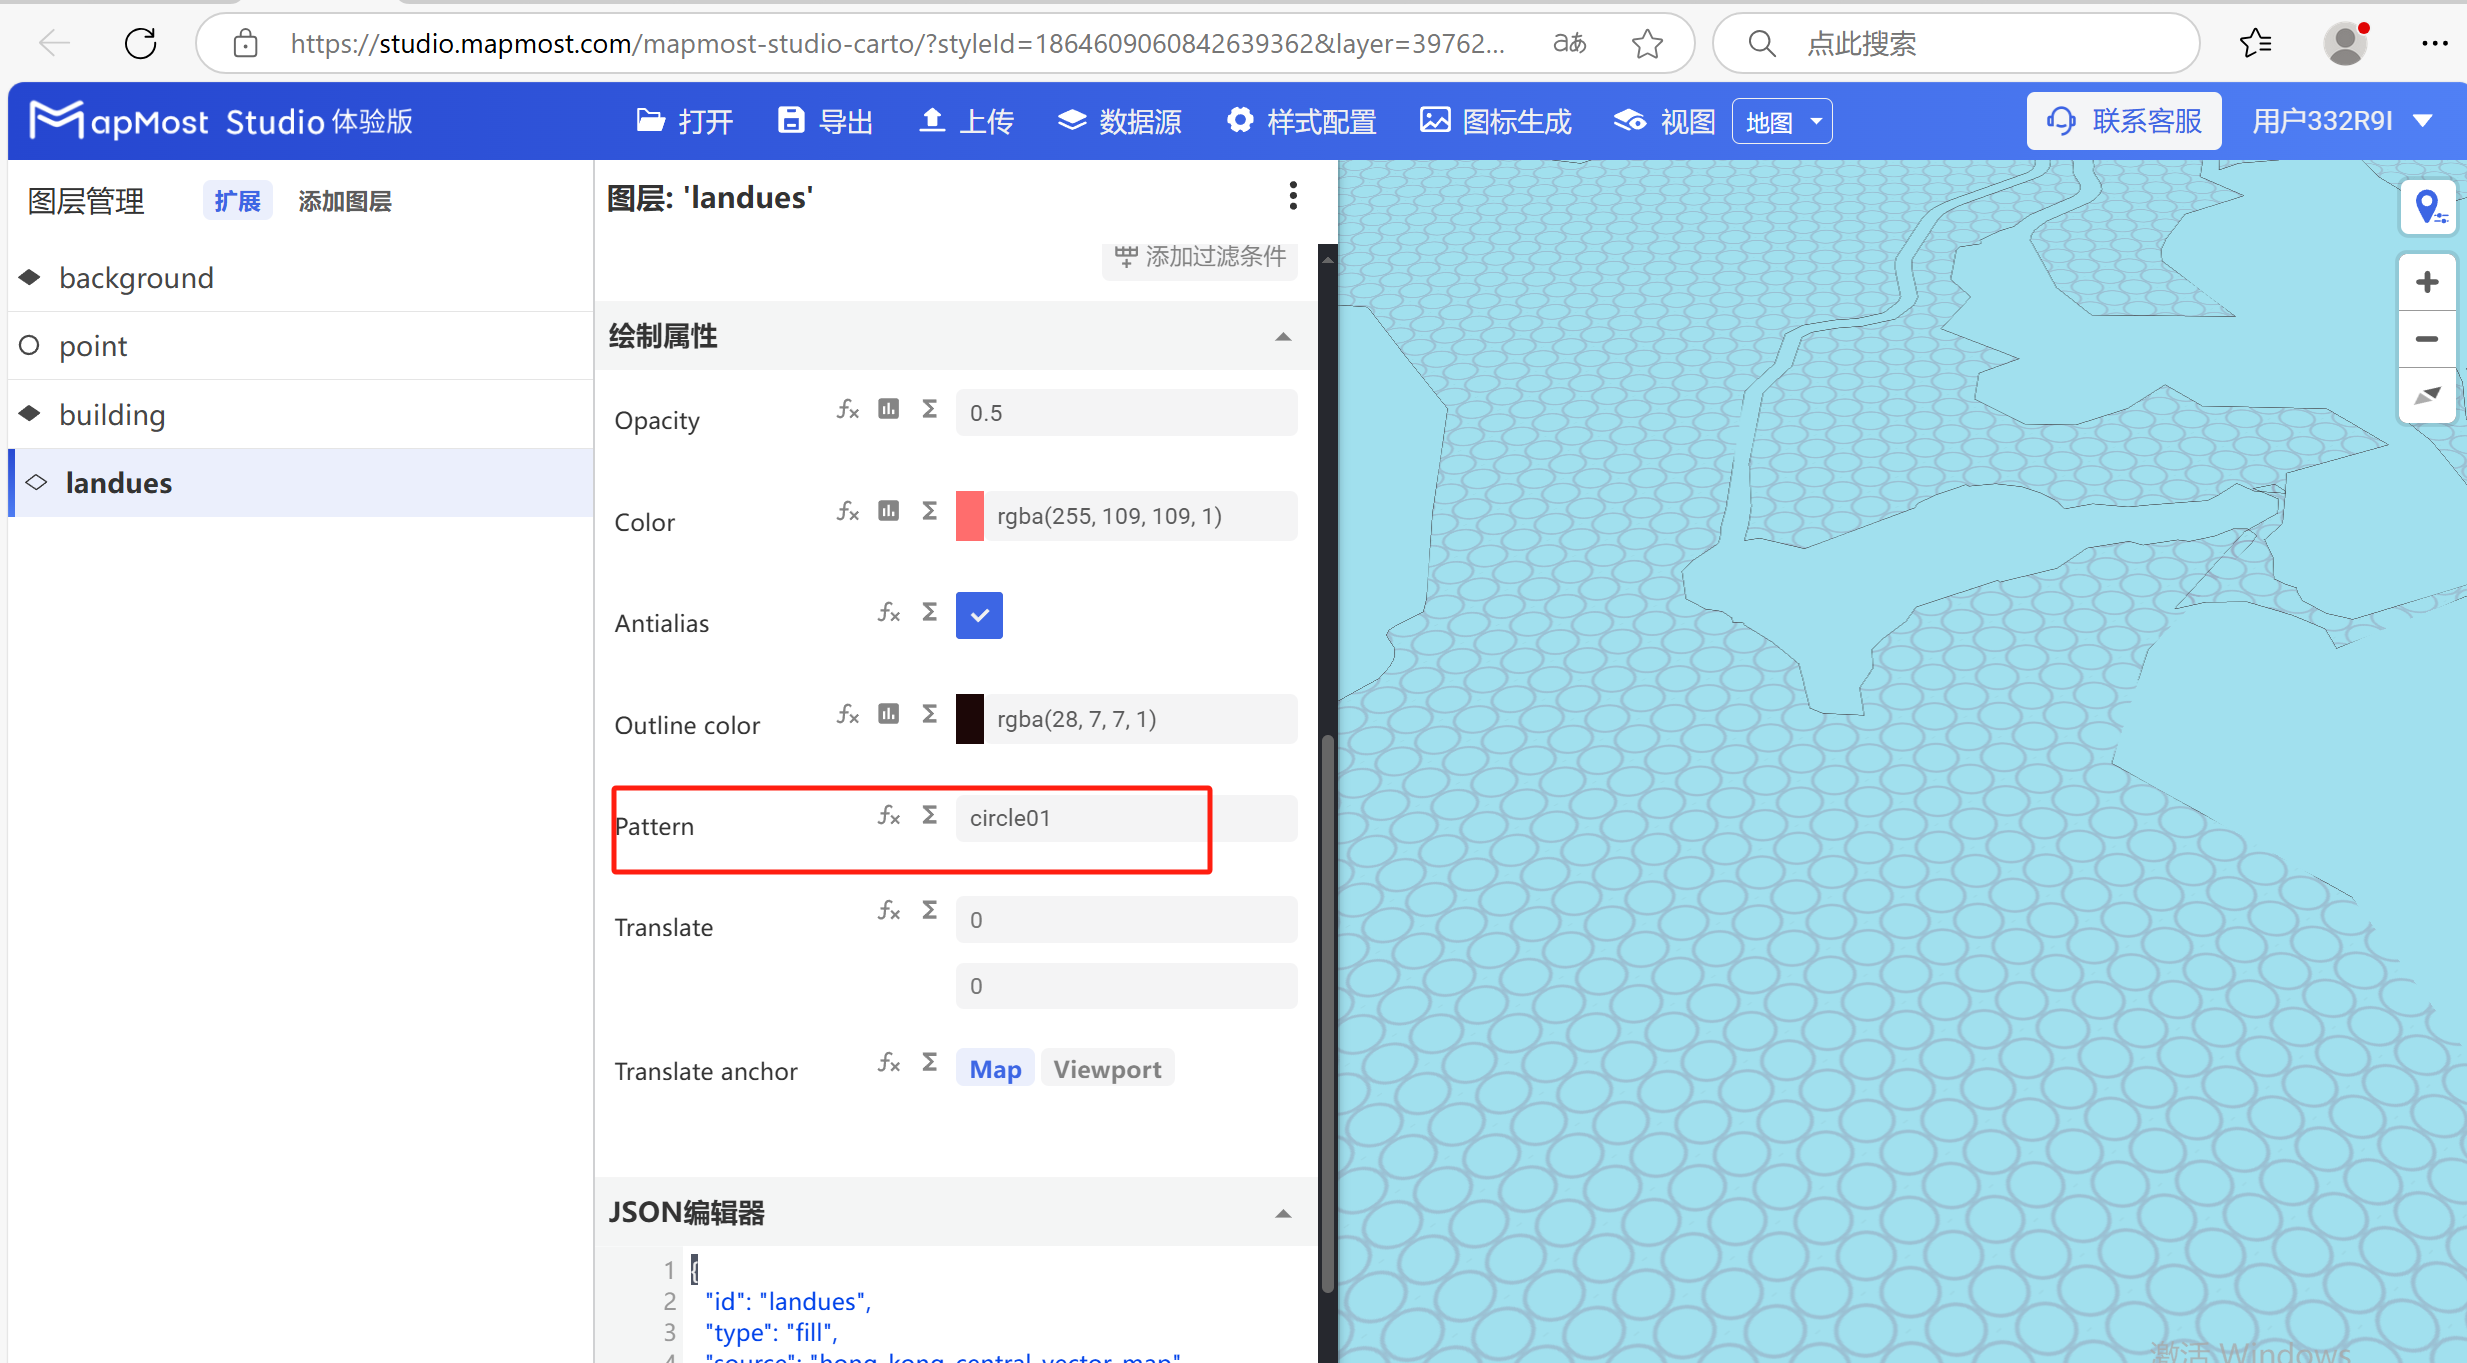
Task: Click the 联系客服 support button
Action: point(2124,120)
